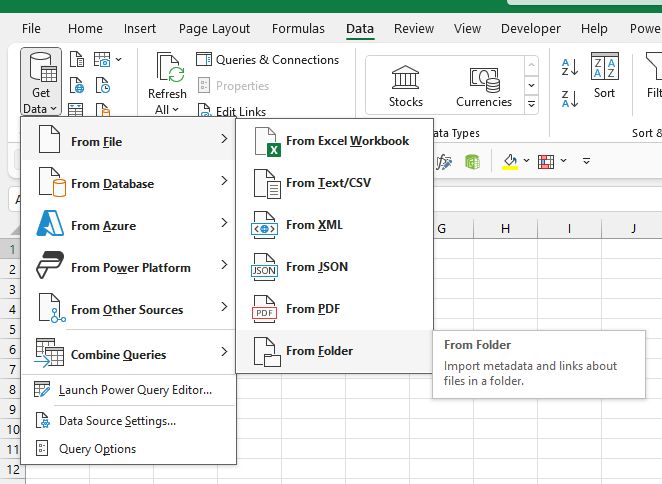Choose From Folder

click(x=334, y=351)
